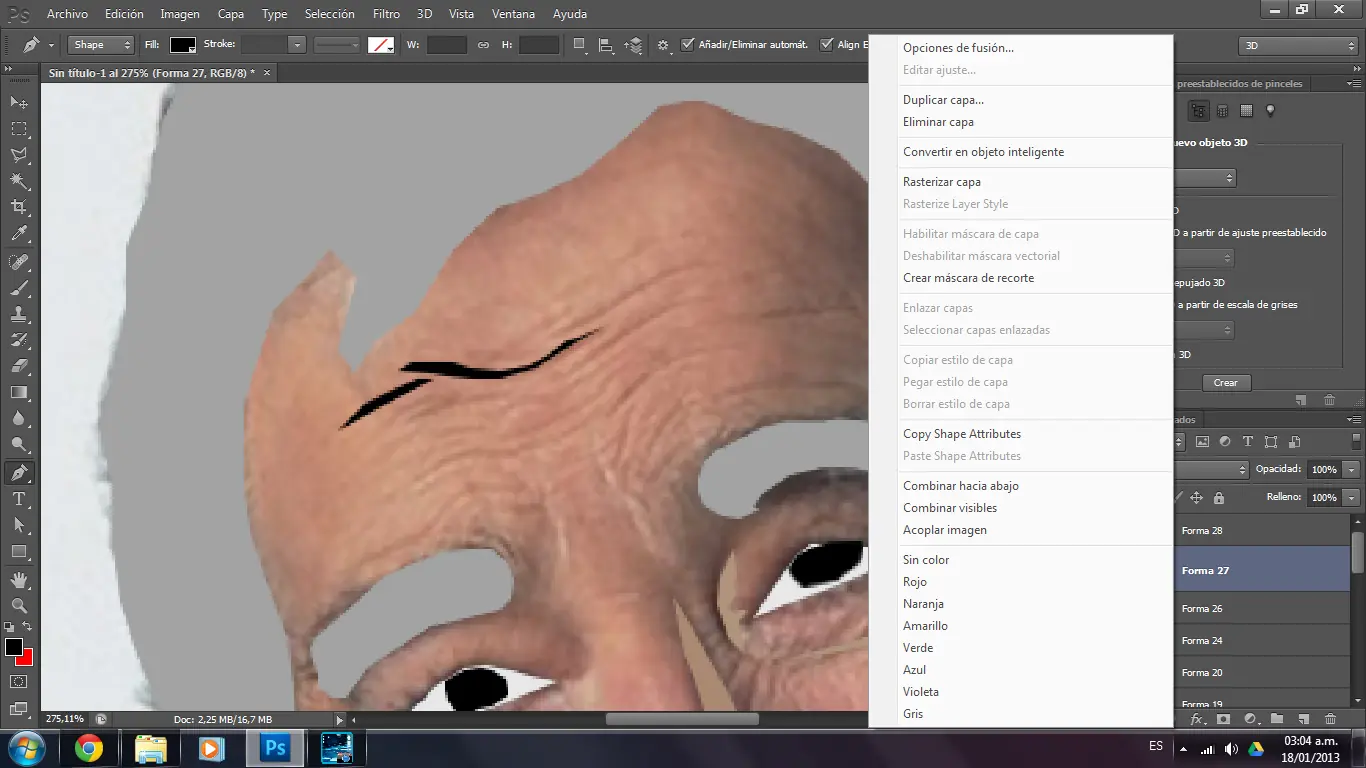
Task: Select the Forma 24 layer
Action: pos(1261,640)
